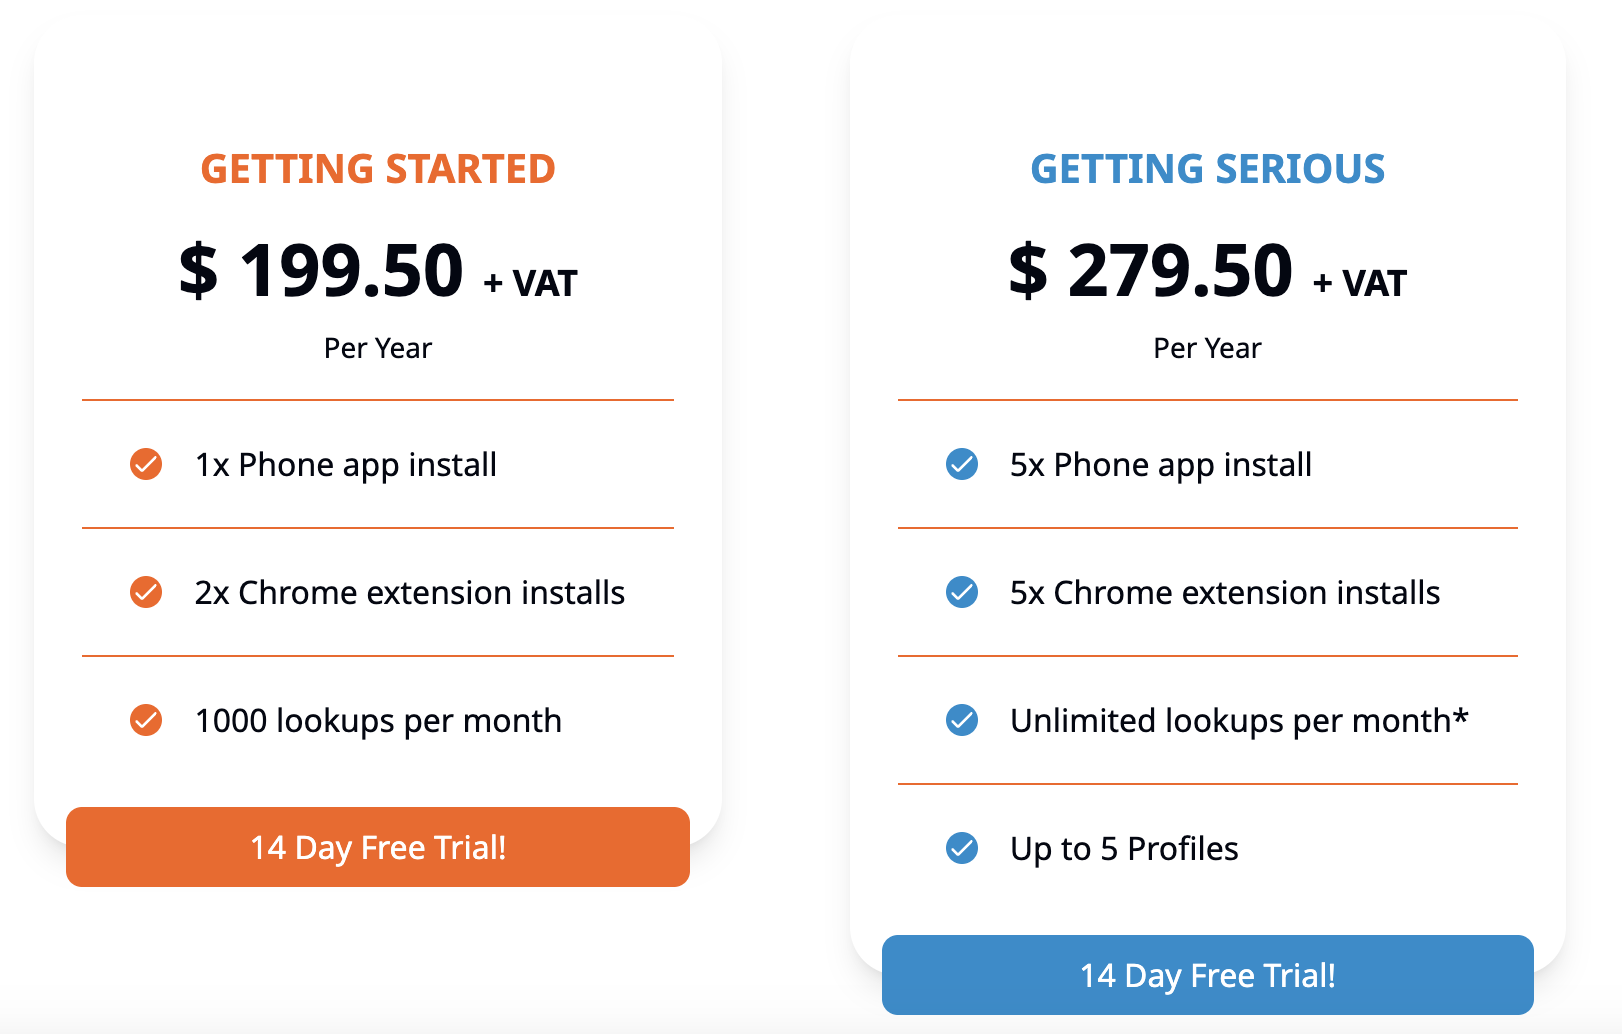Click orange checkmark beside 1000 lookups per month
Image resolution: width=1622 pixels, height=1034 pixels.
146,720
